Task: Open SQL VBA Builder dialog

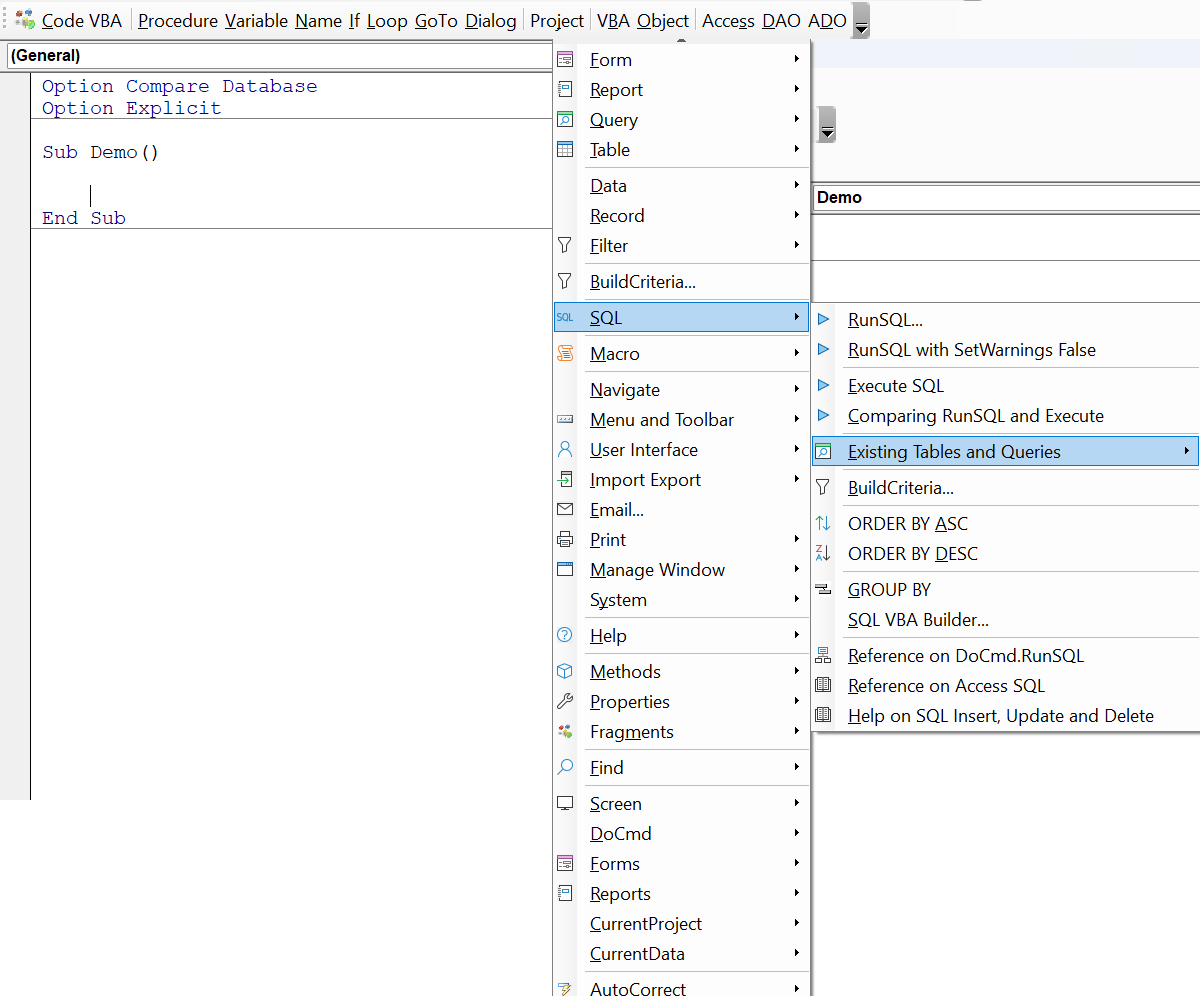Action: [x=918, y=620]
